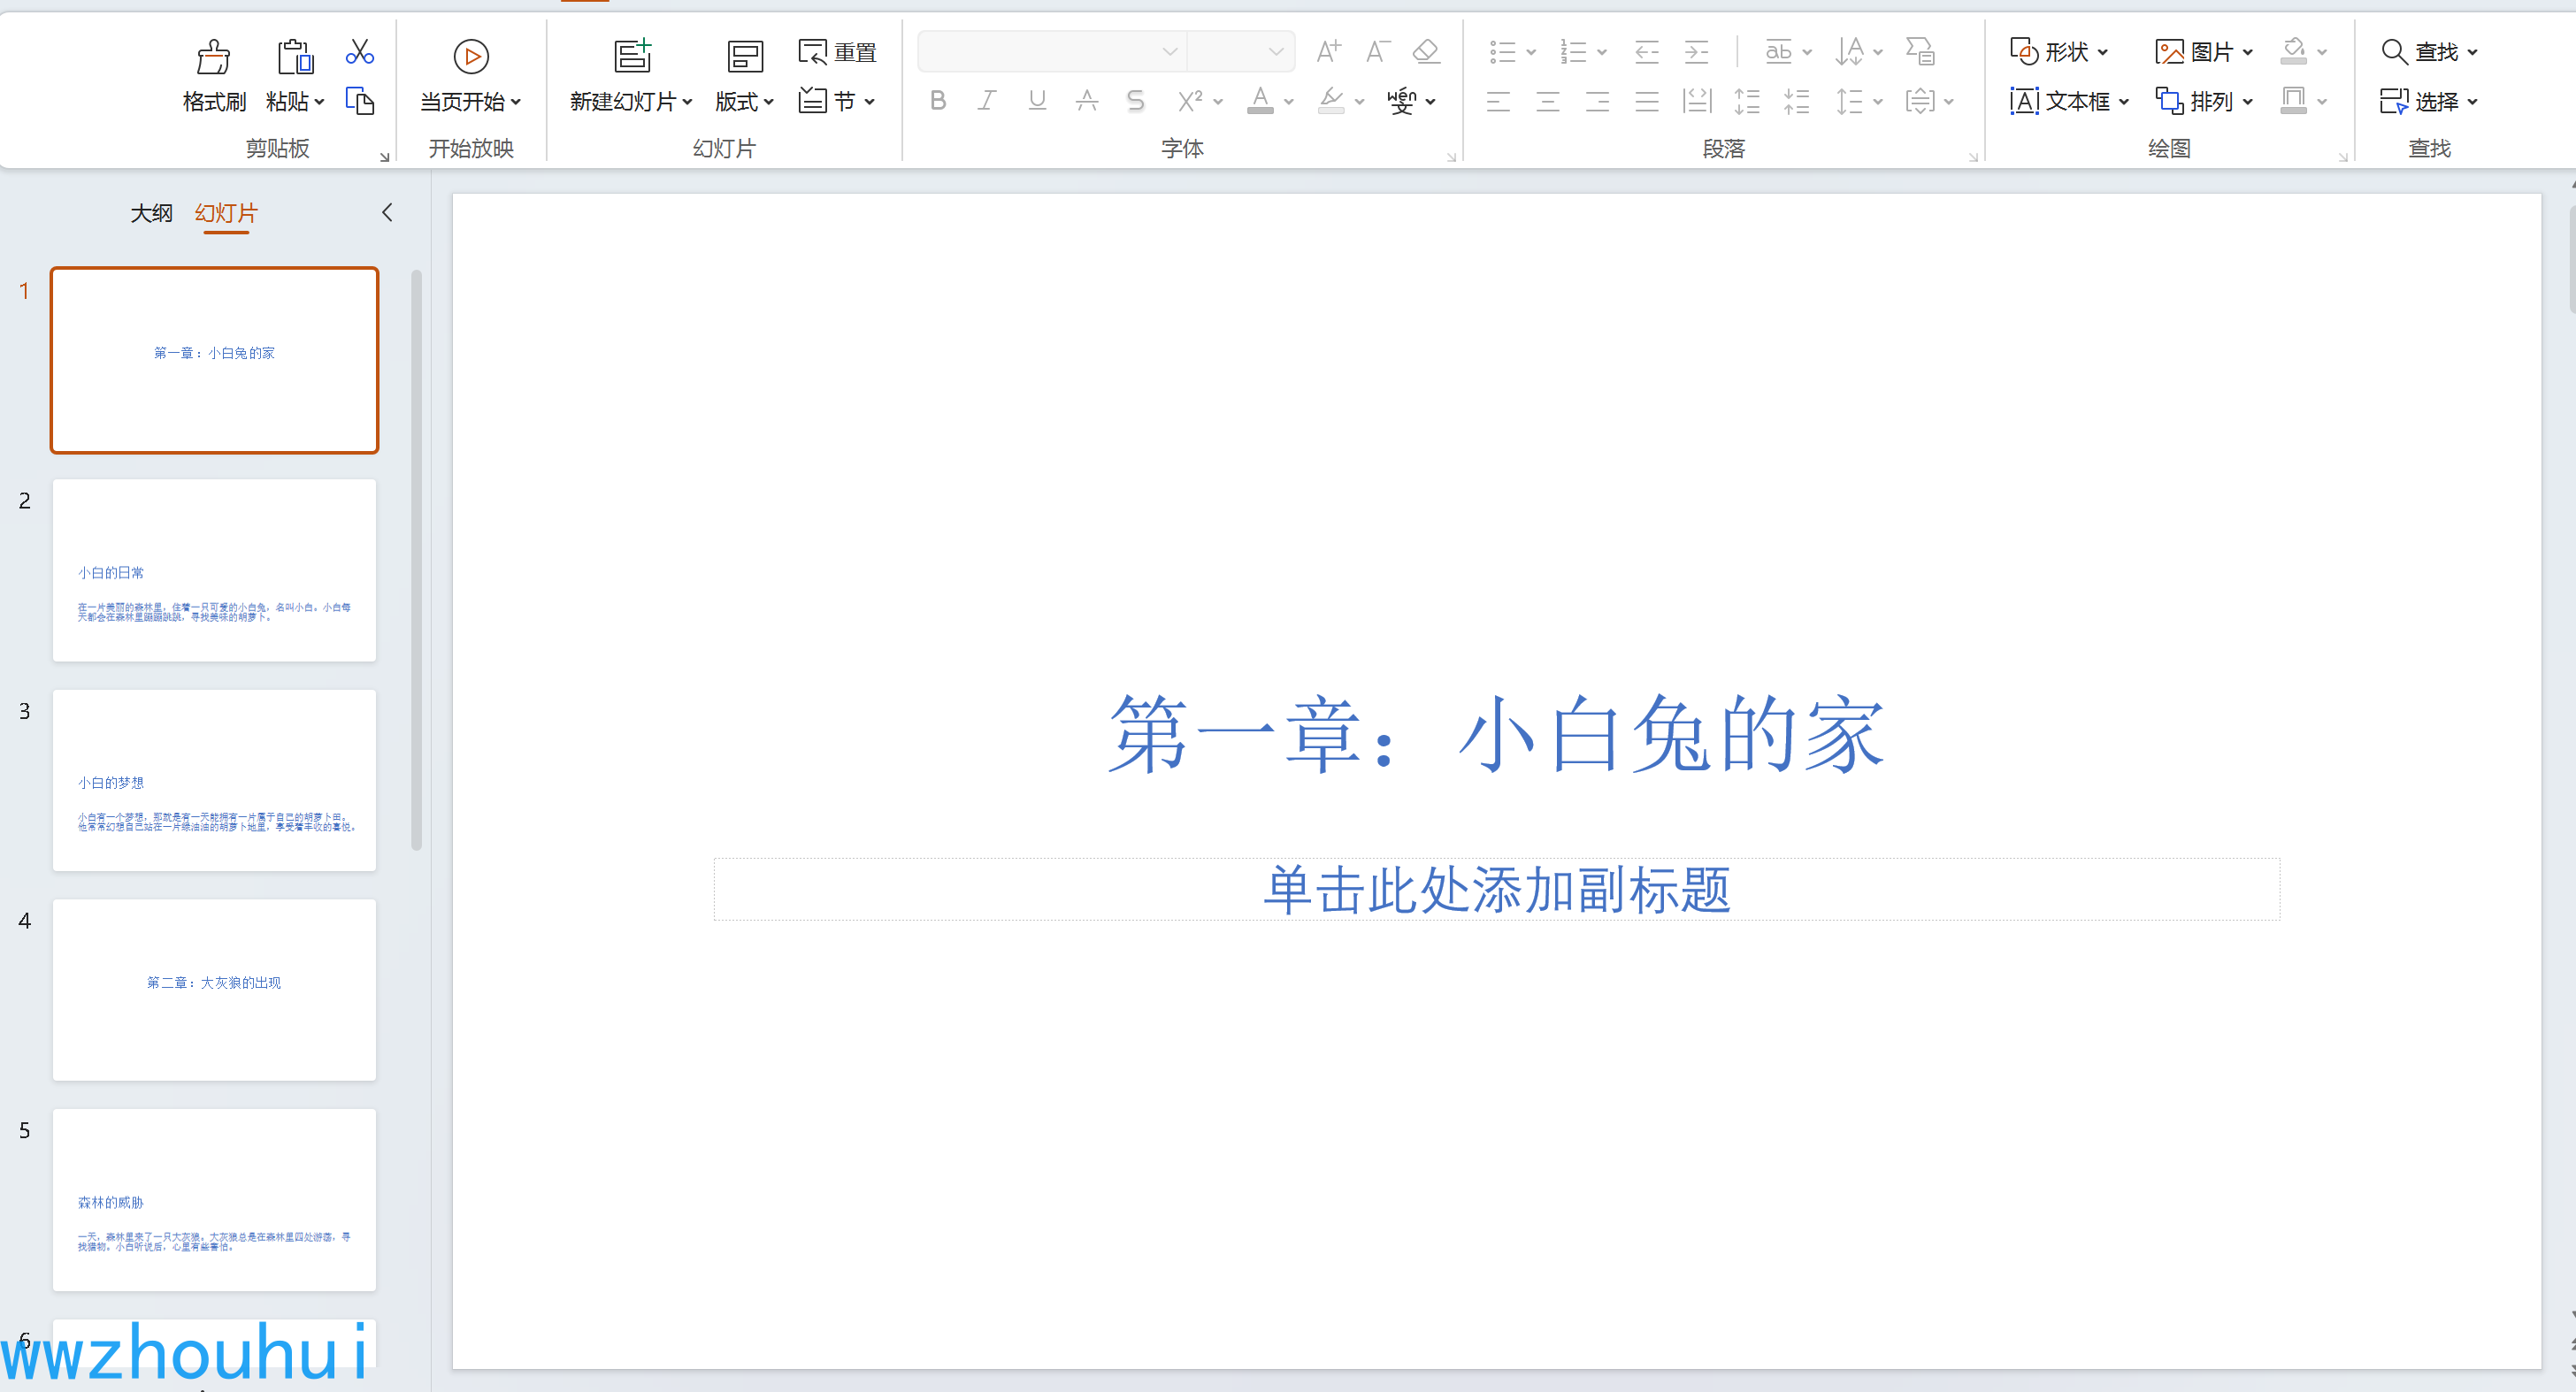
Task: Toggle underline formatting
Action: (1037, 101)
